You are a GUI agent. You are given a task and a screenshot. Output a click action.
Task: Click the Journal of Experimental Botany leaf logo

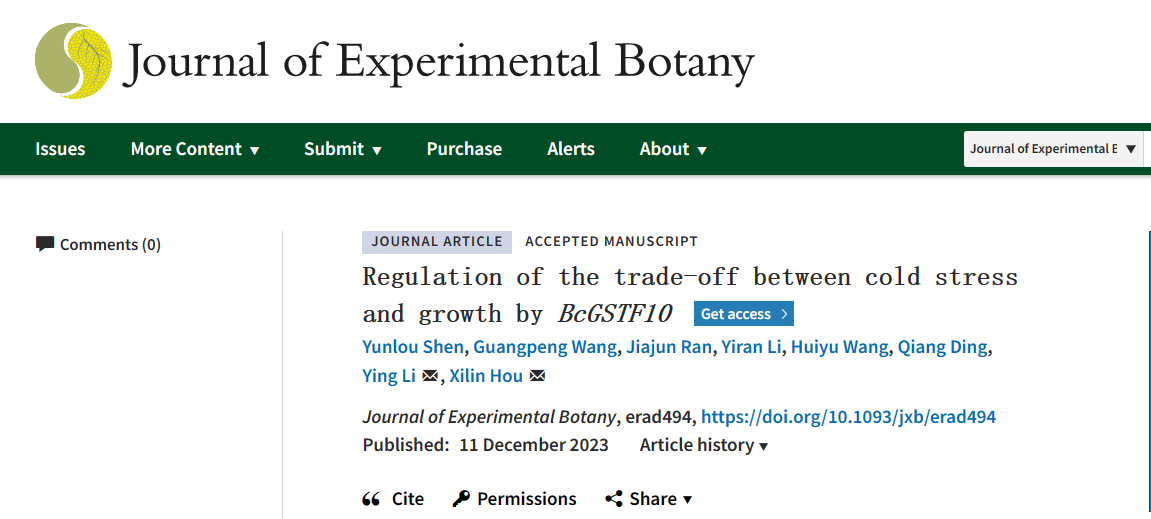73,60
